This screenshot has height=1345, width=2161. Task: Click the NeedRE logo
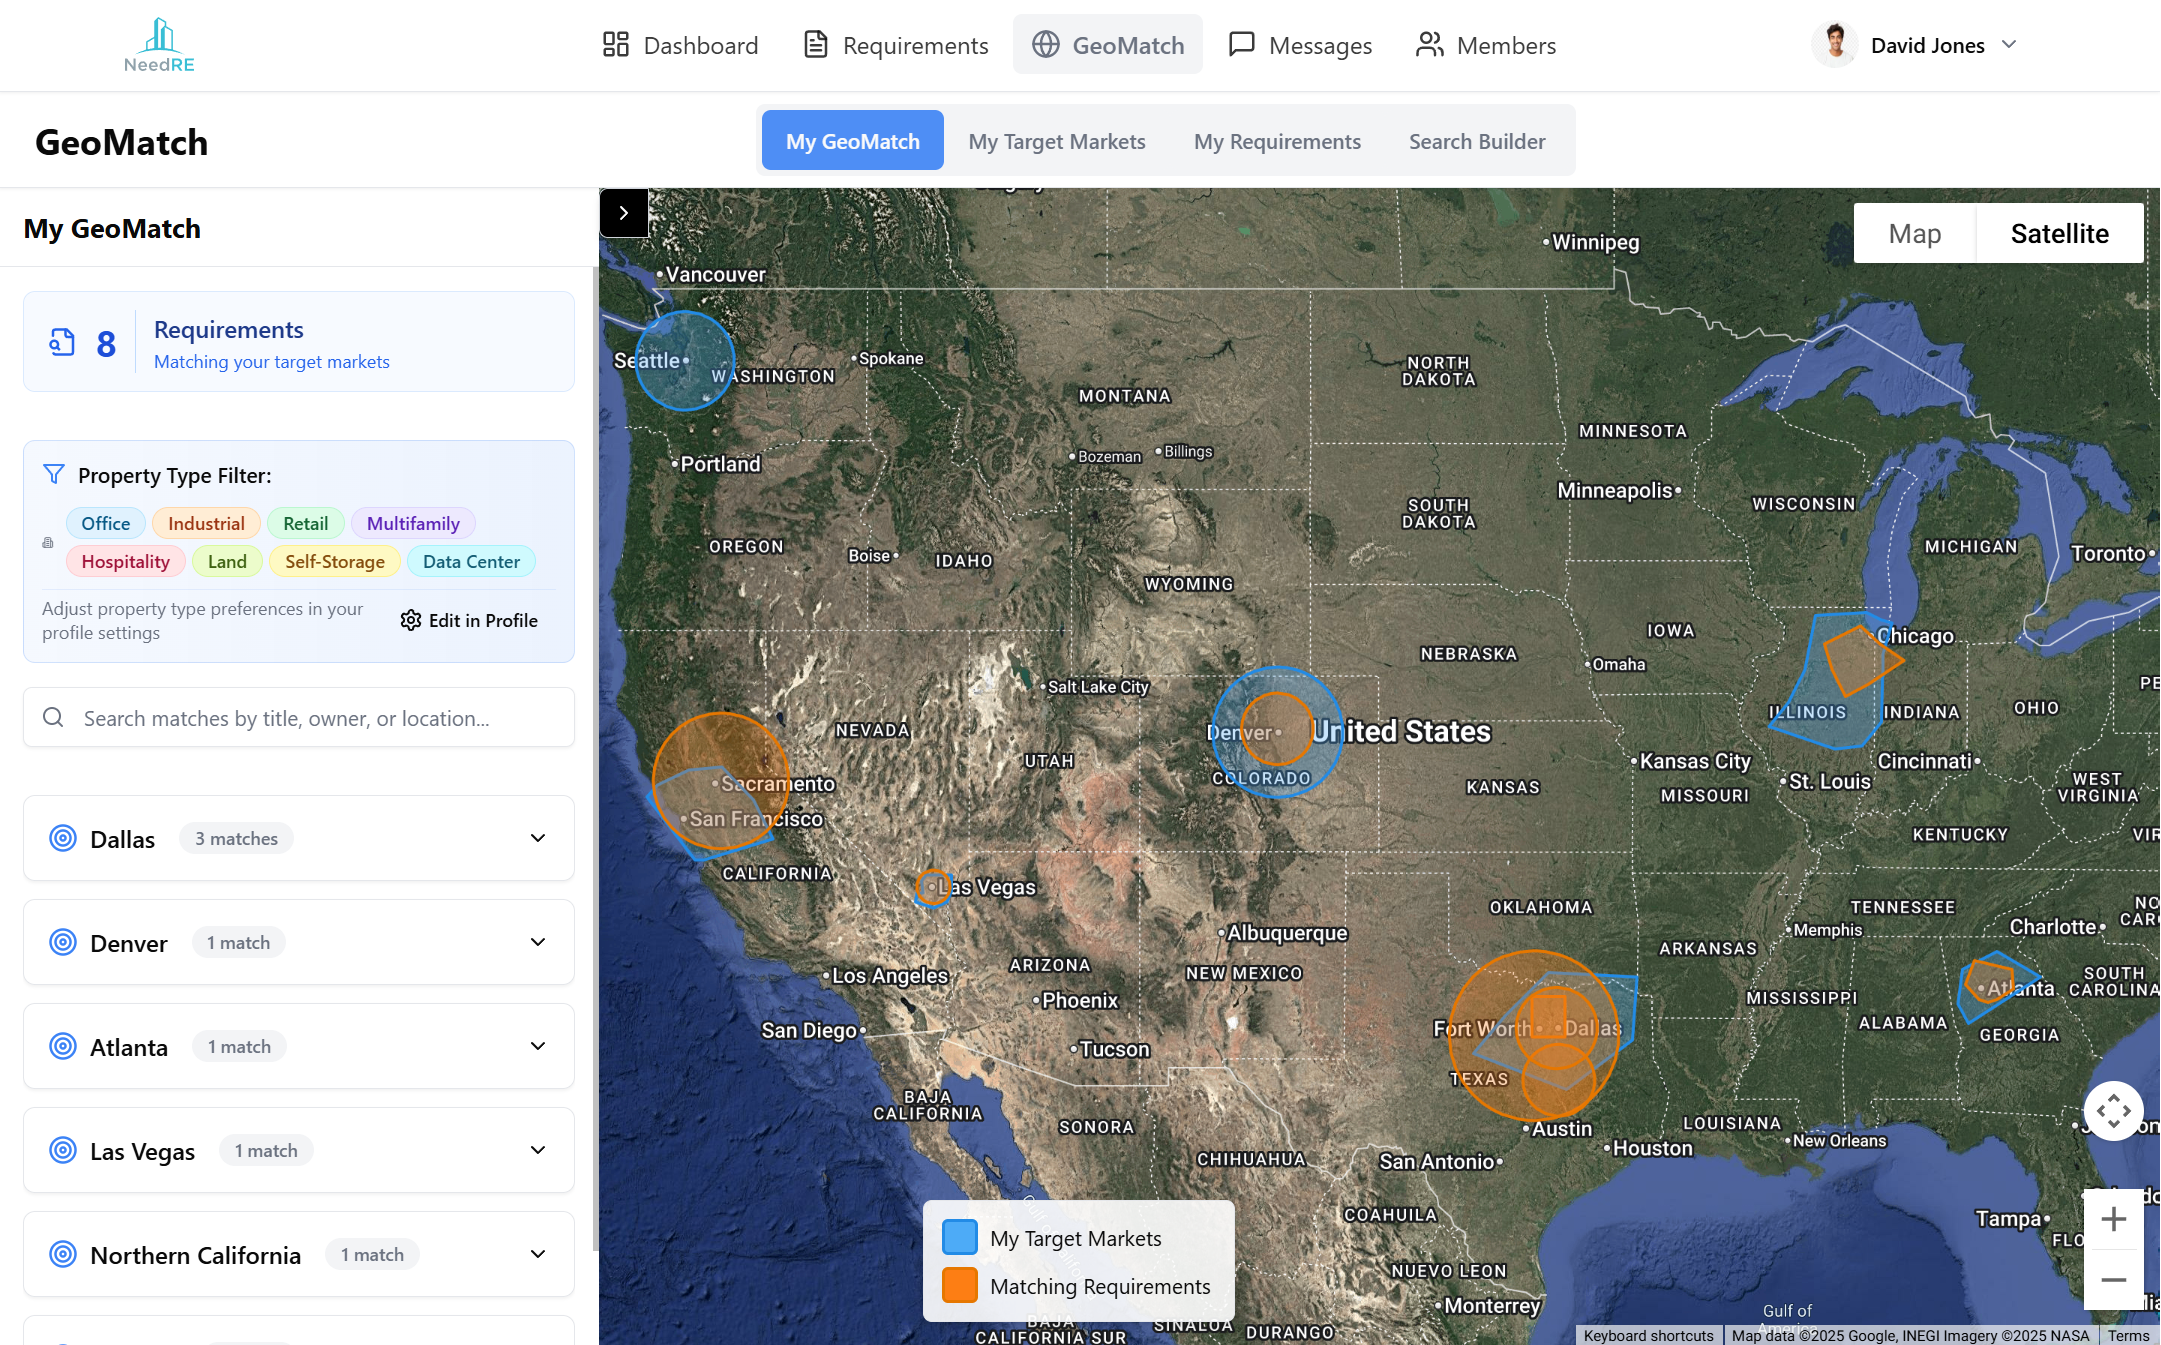[x=159, y=45]
